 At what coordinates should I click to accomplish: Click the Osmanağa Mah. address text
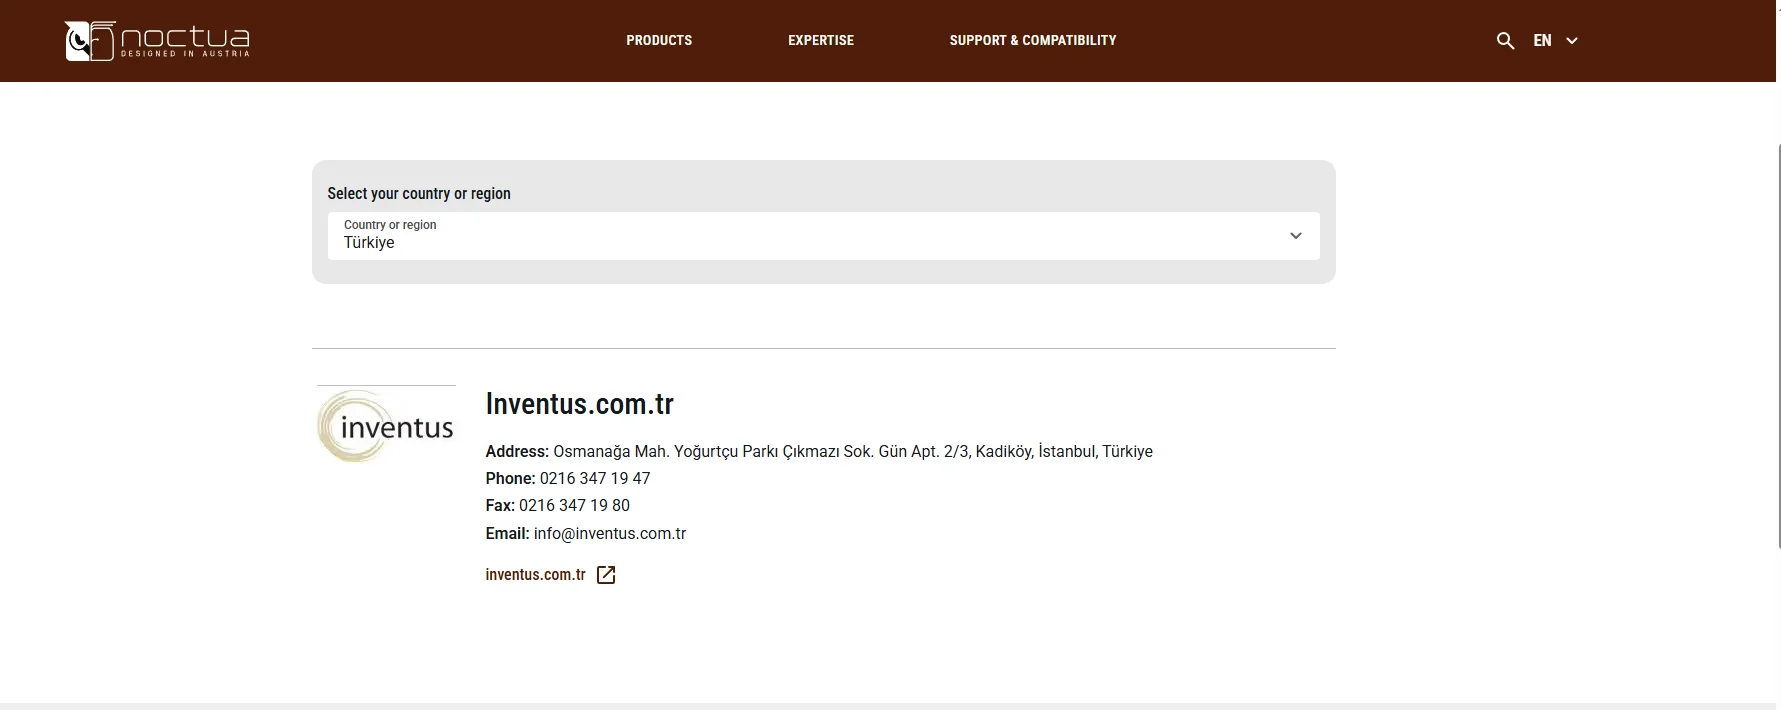853,452
